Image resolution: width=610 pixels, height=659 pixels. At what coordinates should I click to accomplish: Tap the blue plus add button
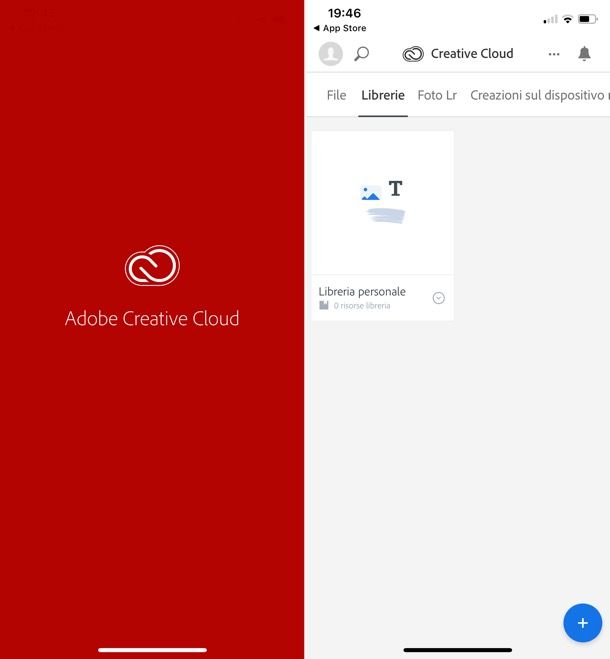pos(582,623)
